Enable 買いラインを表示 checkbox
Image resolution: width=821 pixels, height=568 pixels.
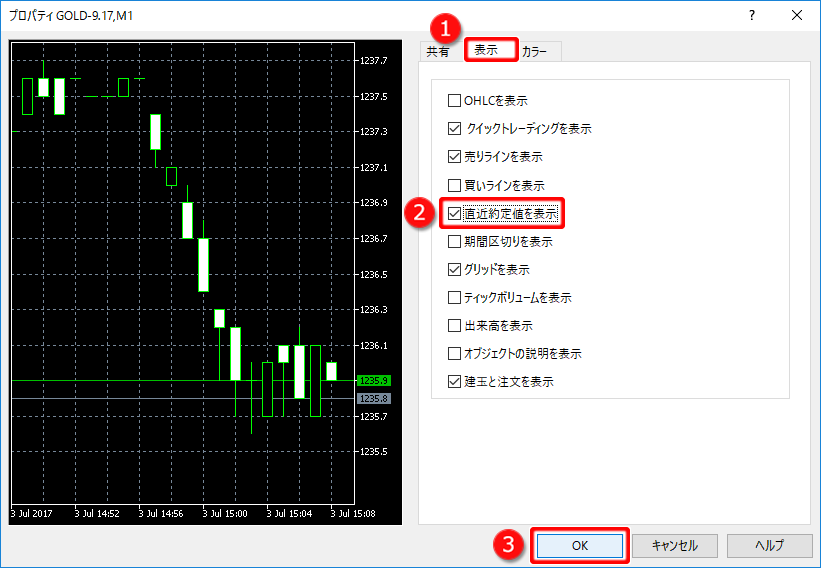(x=455, y=185)
